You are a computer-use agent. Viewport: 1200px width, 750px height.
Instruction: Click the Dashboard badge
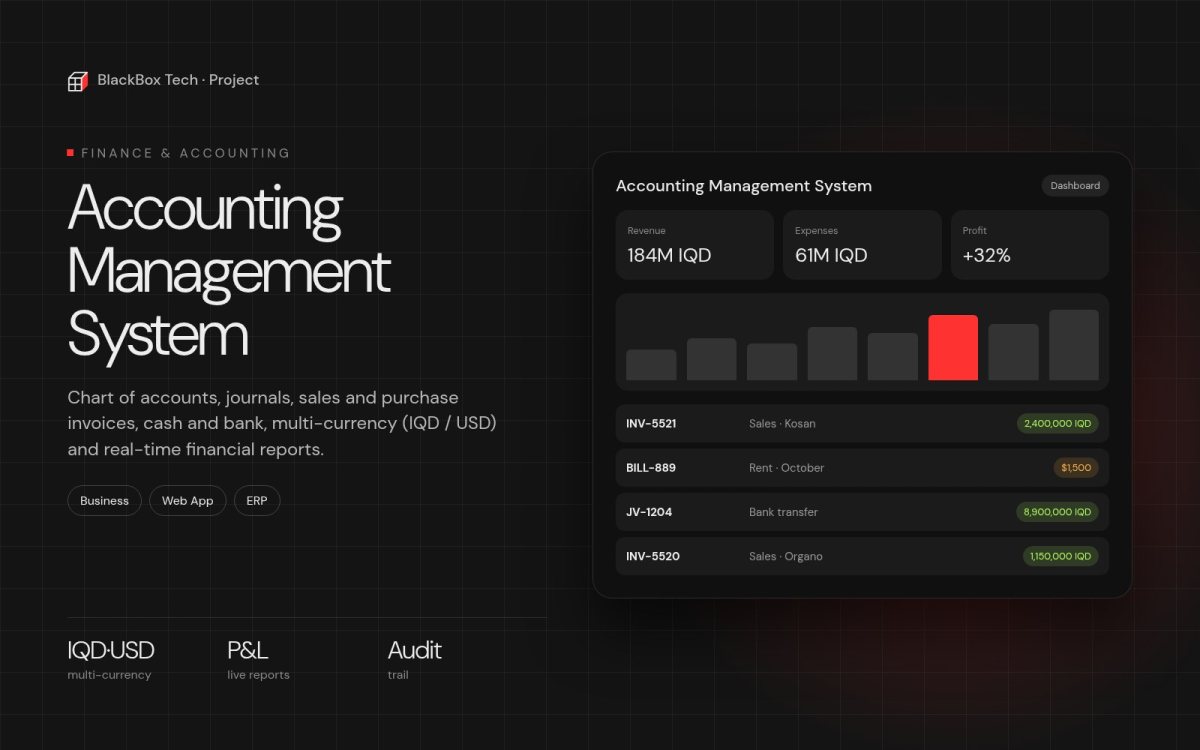1075,186
